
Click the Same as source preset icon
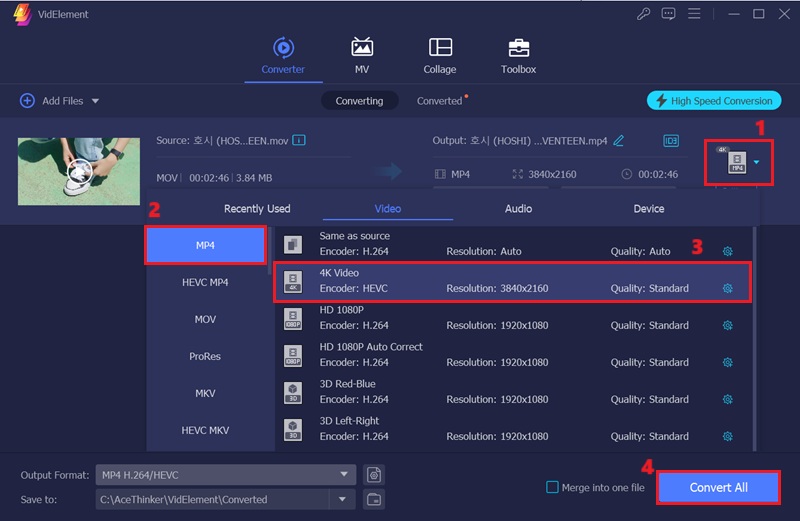pyautogui.click(x=293, y=244)
